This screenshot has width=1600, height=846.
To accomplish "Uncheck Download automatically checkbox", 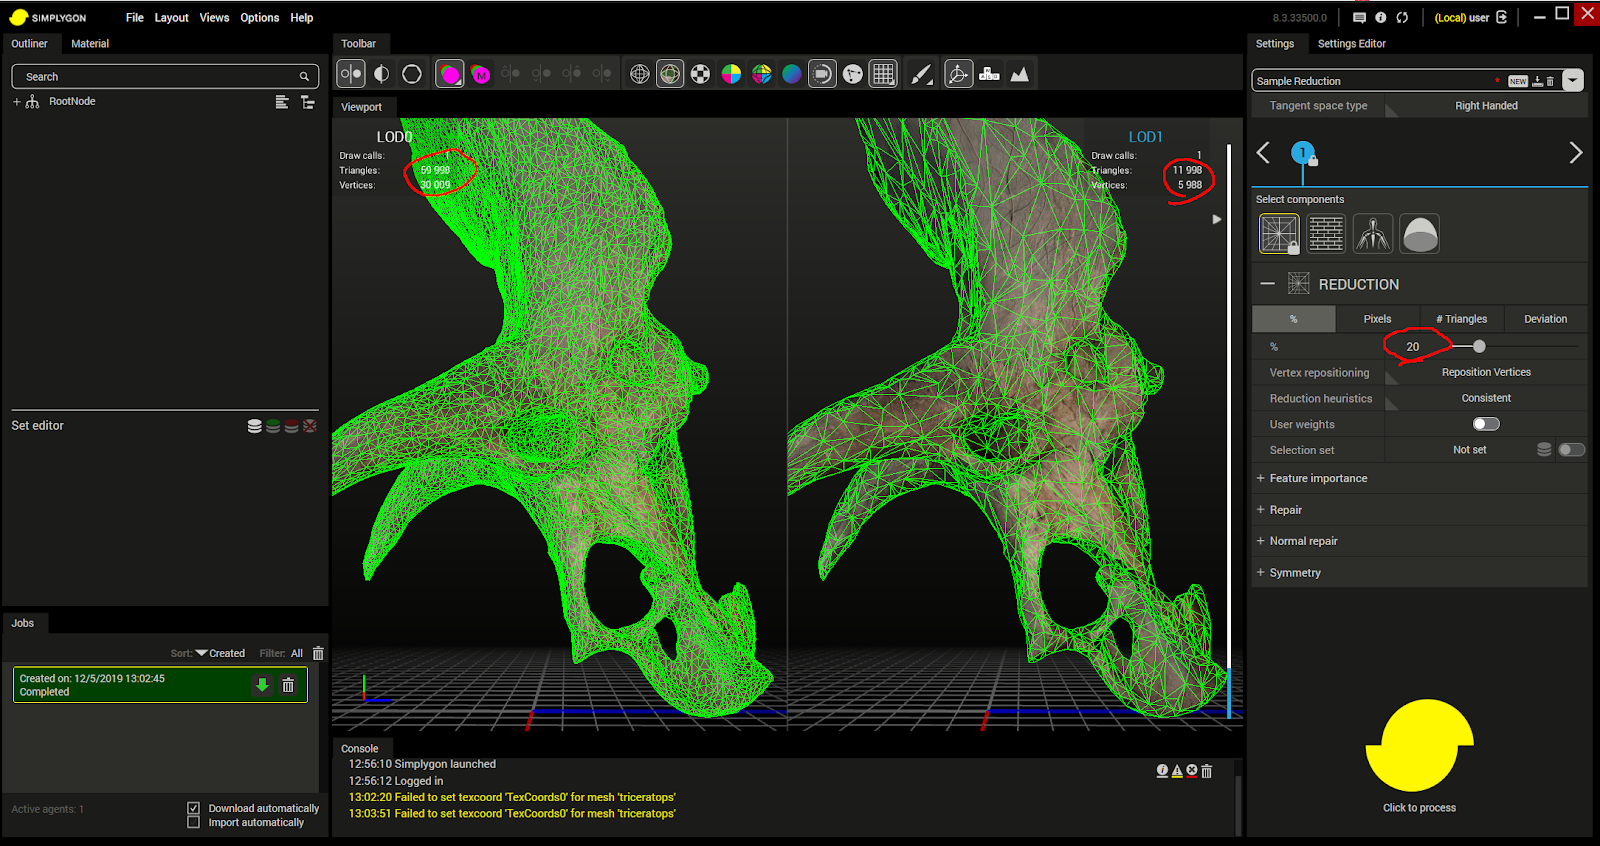I will click(x=193, y=808).
